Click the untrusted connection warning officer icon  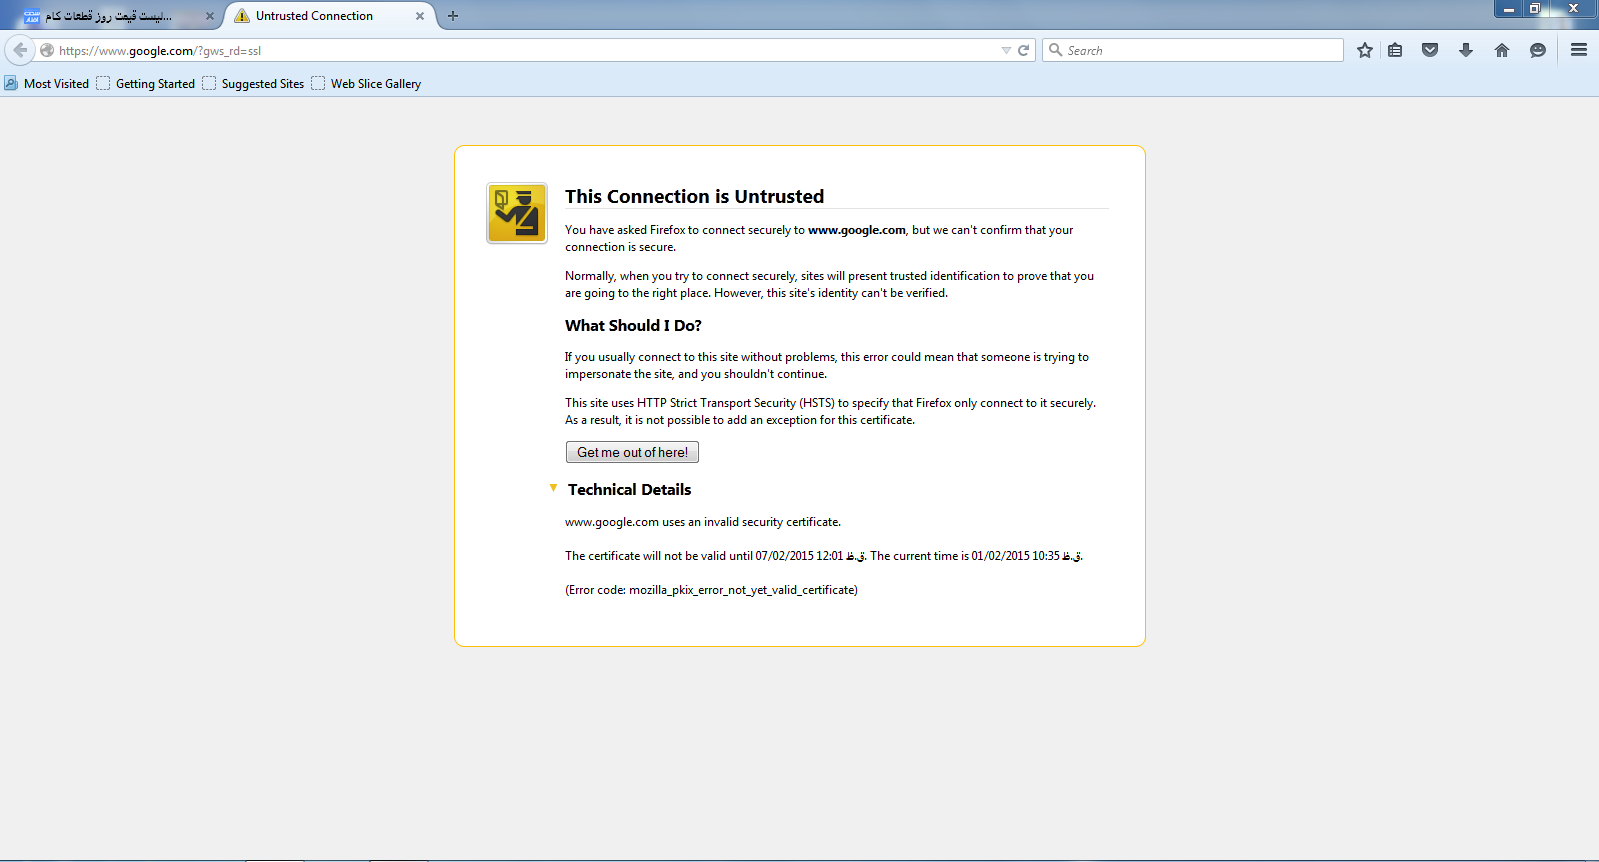coord(517,213)
